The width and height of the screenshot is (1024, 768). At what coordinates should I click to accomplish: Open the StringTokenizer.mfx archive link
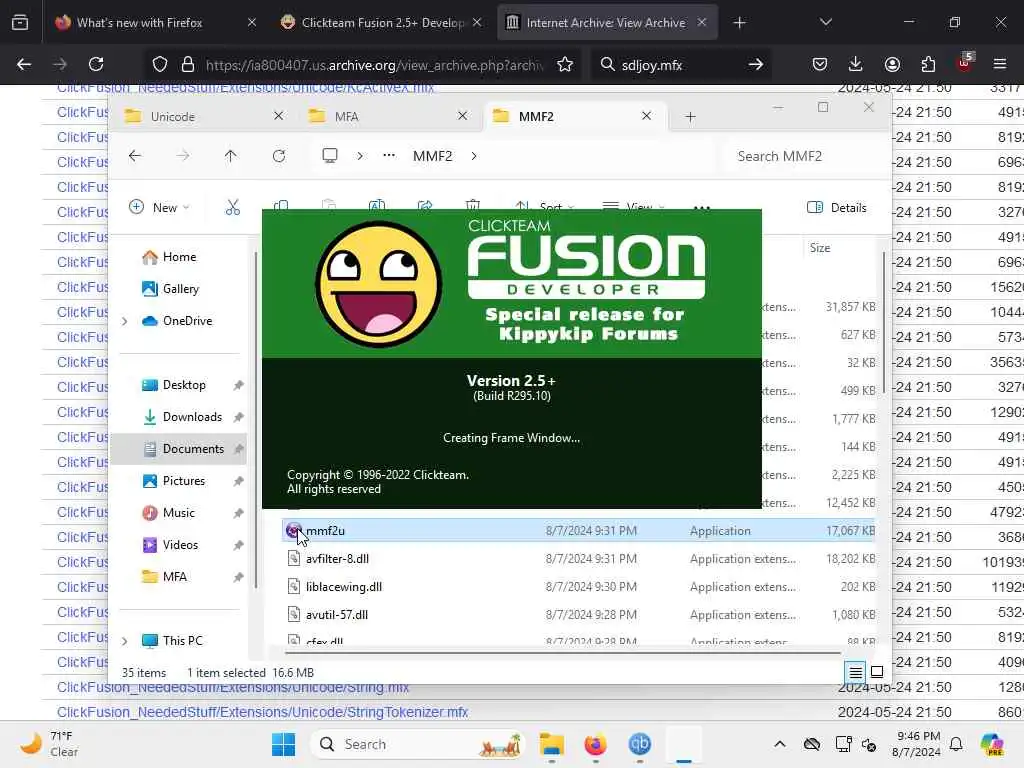pos(262,712)
